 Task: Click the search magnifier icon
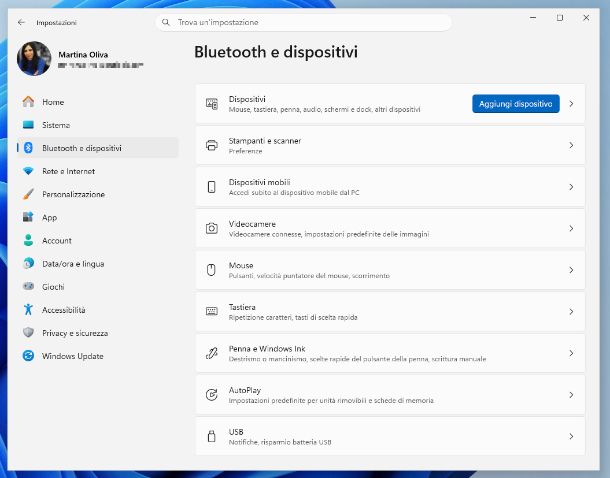166,23
